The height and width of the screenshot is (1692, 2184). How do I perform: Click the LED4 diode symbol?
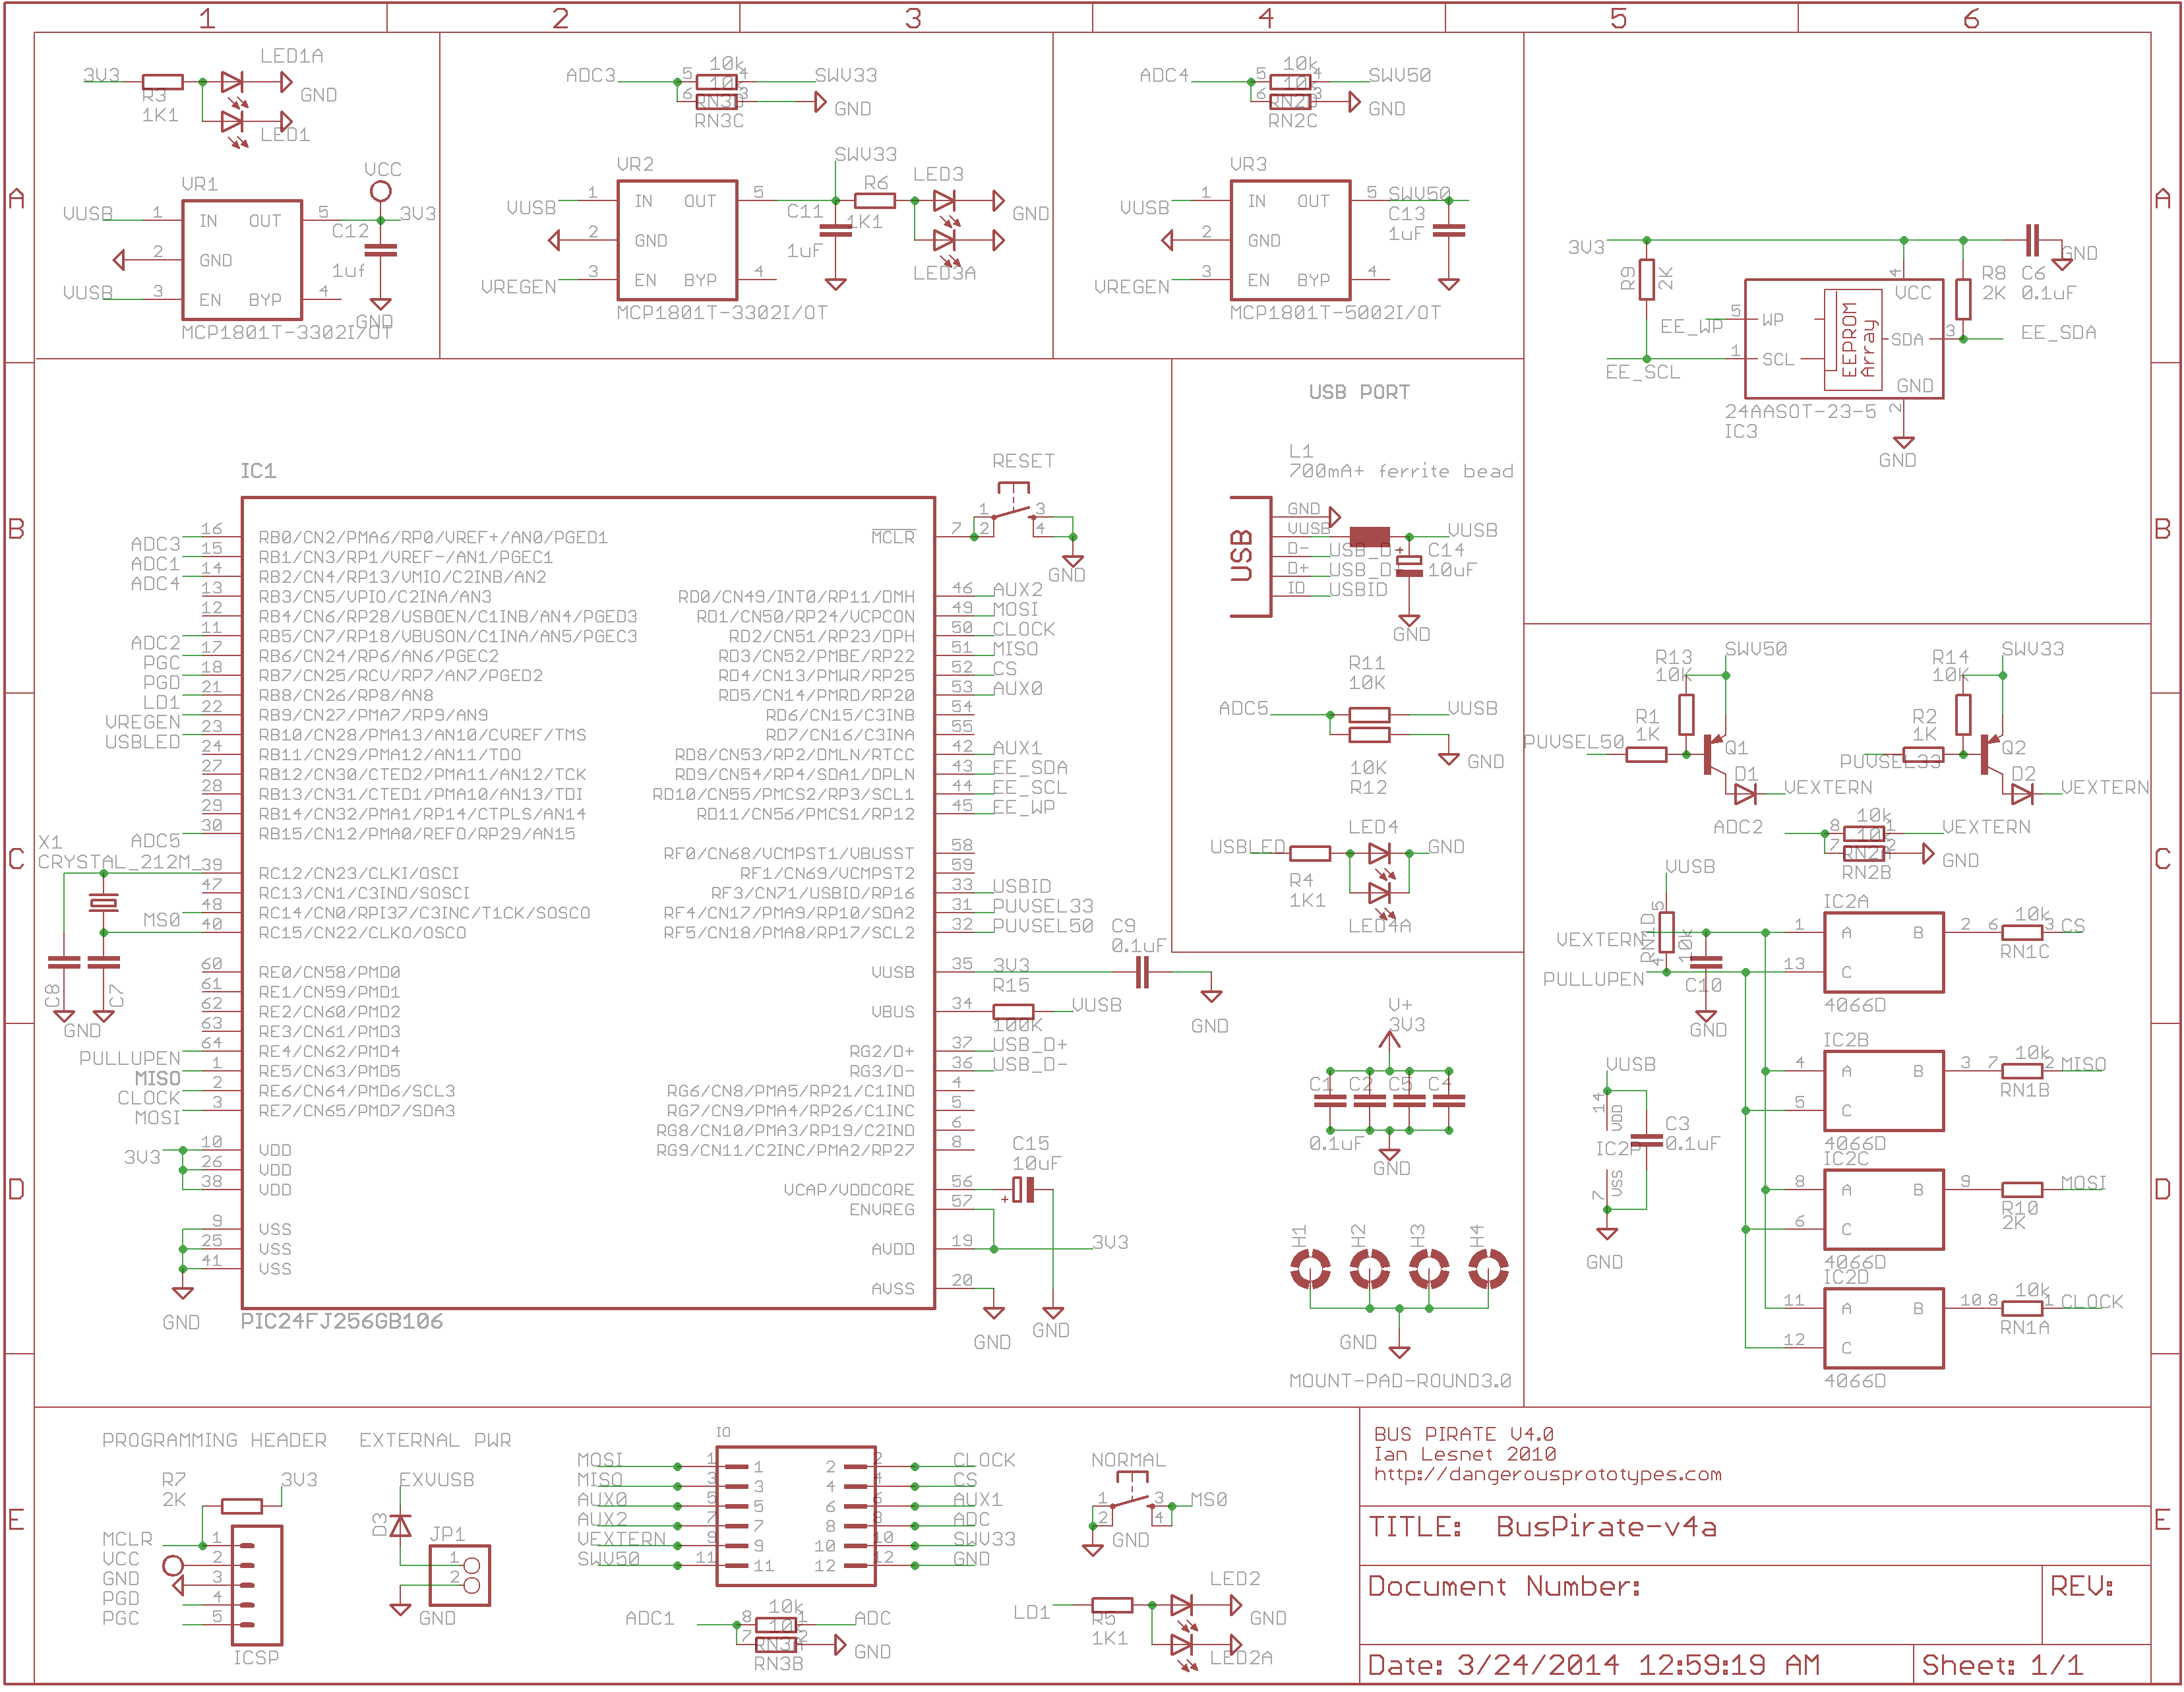pyautogui.click(x=1379, y=853)
